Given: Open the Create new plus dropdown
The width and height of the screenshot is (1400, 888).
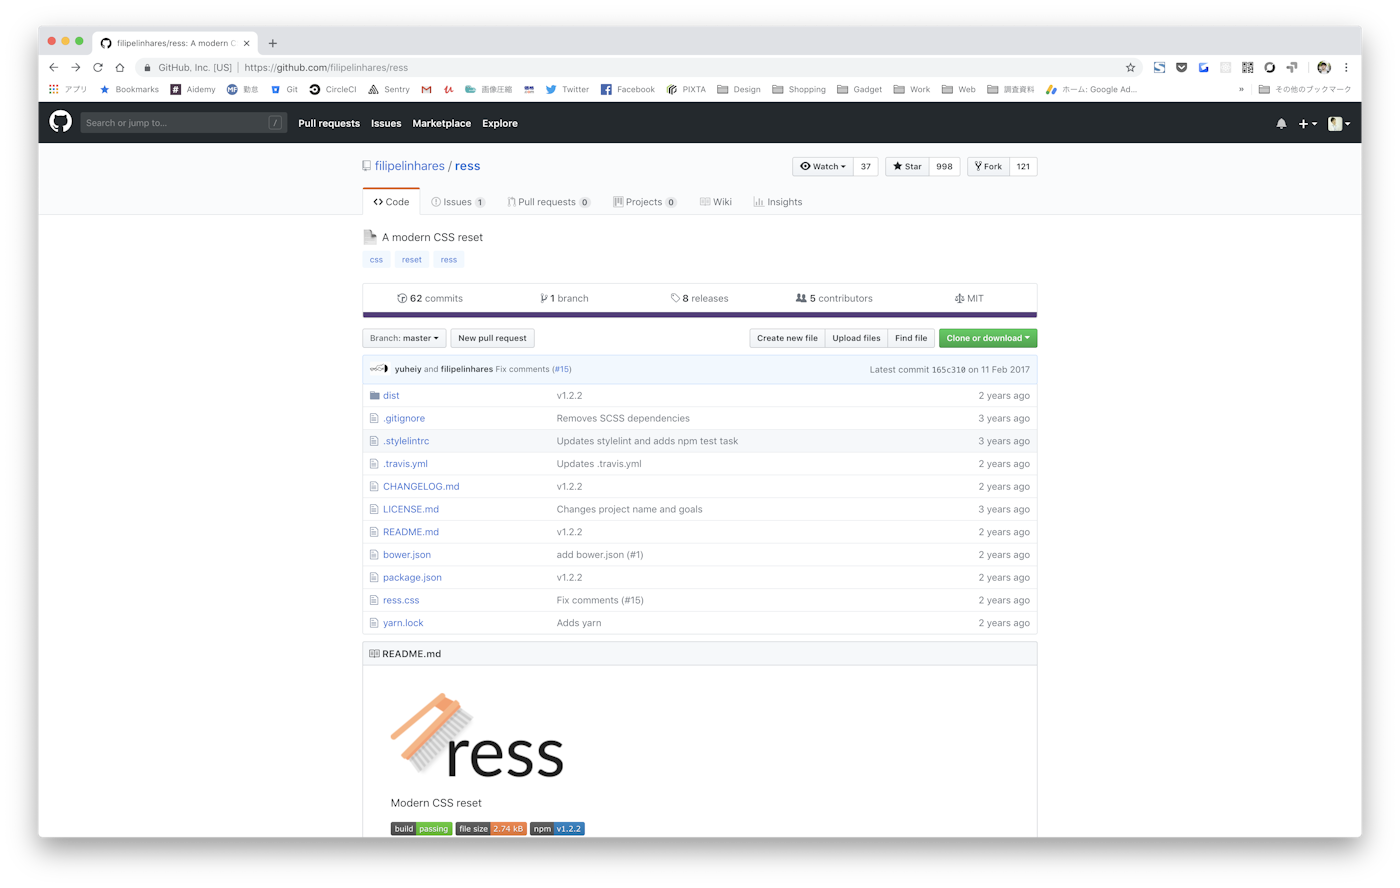Looking at the screenshot, I should tap(1307, 124).
